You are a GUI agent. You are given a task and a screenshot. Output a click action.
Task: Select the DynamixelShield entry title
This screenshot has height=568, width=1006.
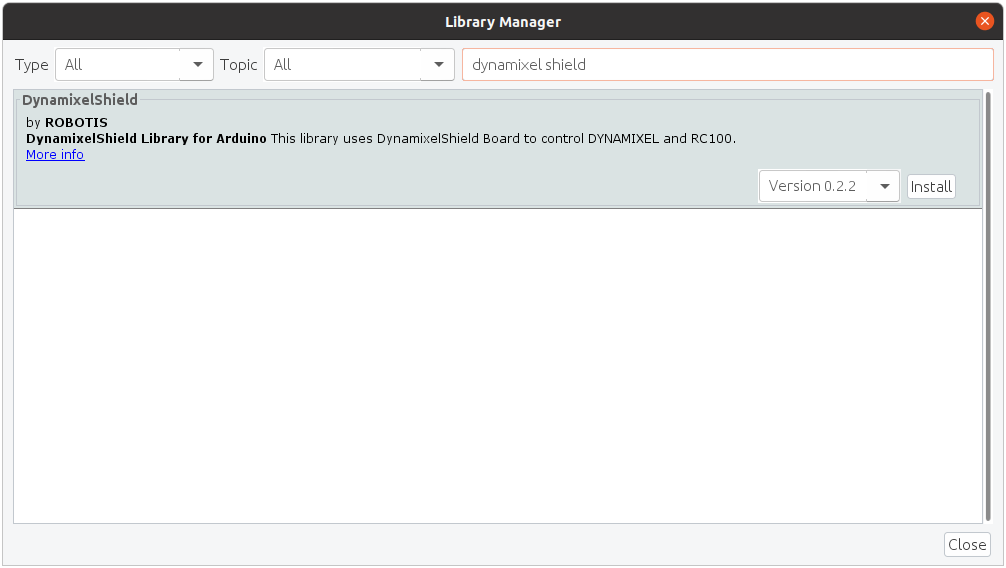click(x=80, y=100)
